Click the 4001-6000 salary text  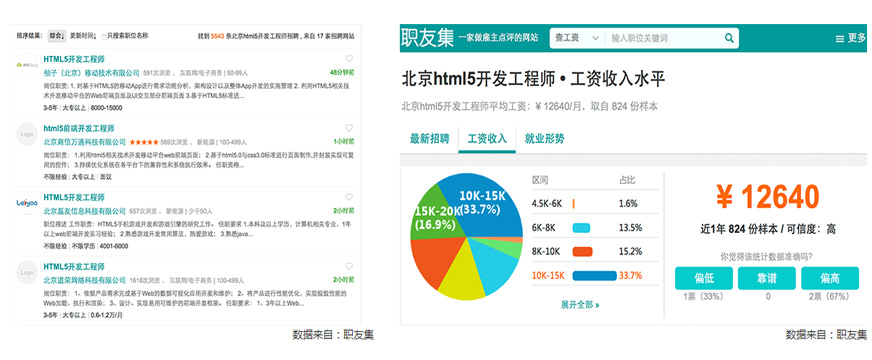pyautogui.click(x=113, y=246)
